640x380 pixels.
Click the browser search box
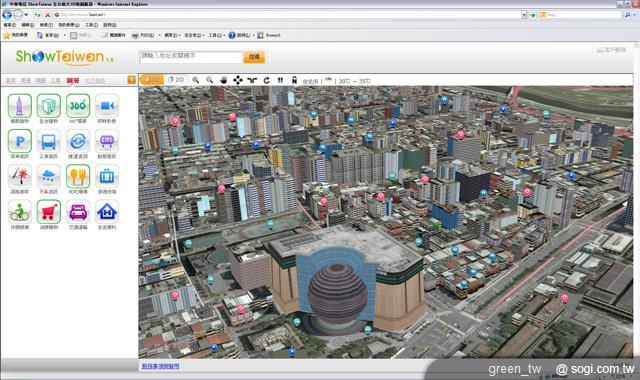click(x=580, y=15)
